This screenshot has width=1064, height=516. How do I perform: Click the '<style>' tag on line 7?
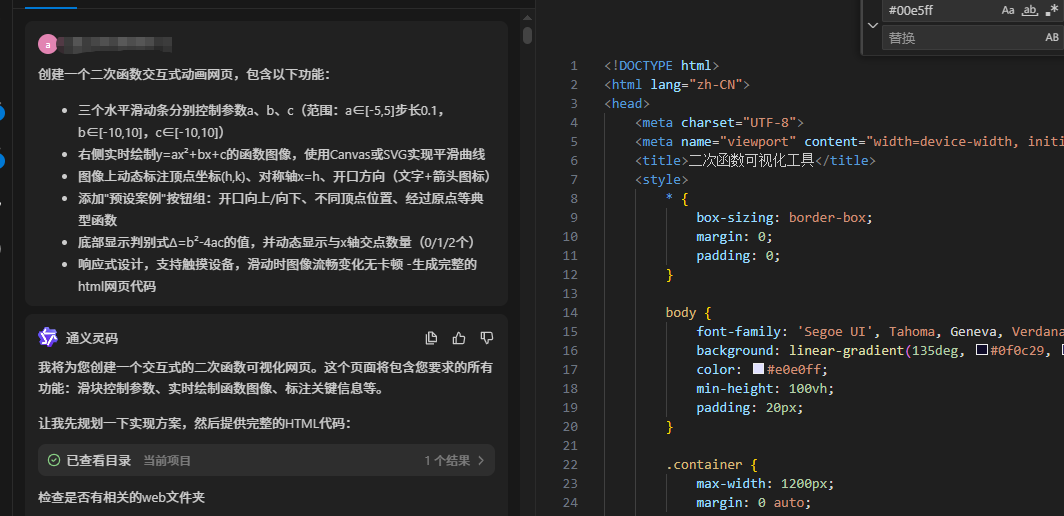(662, 180)
